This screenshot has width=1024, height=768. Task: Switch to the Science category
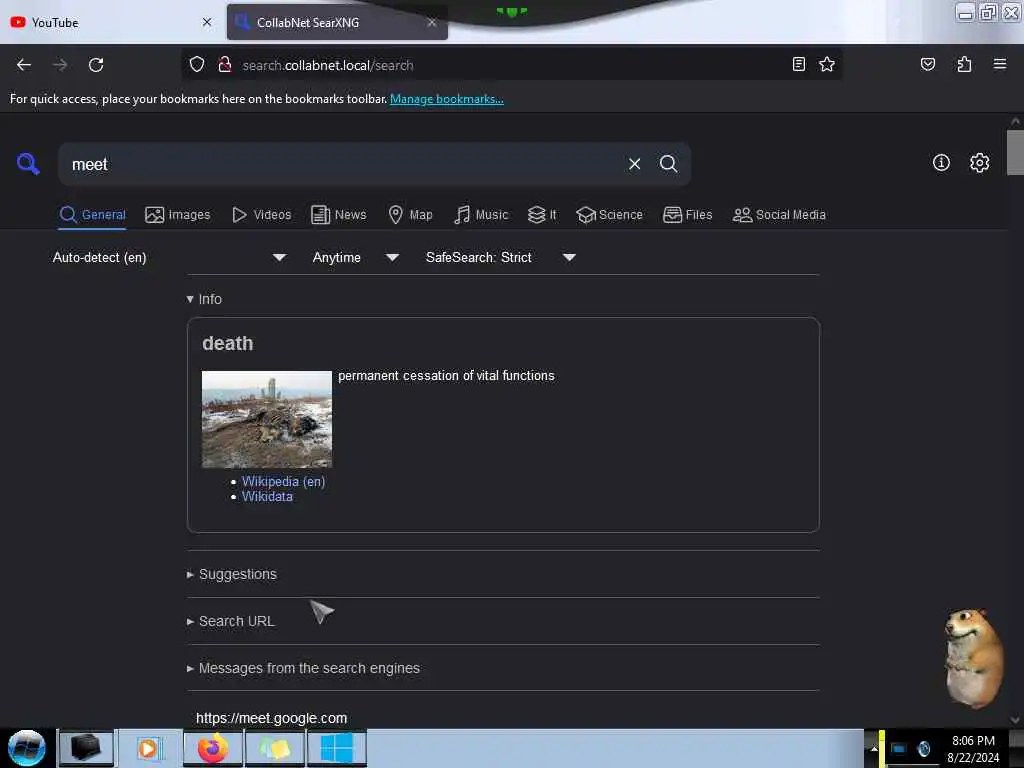coord(609,214)
